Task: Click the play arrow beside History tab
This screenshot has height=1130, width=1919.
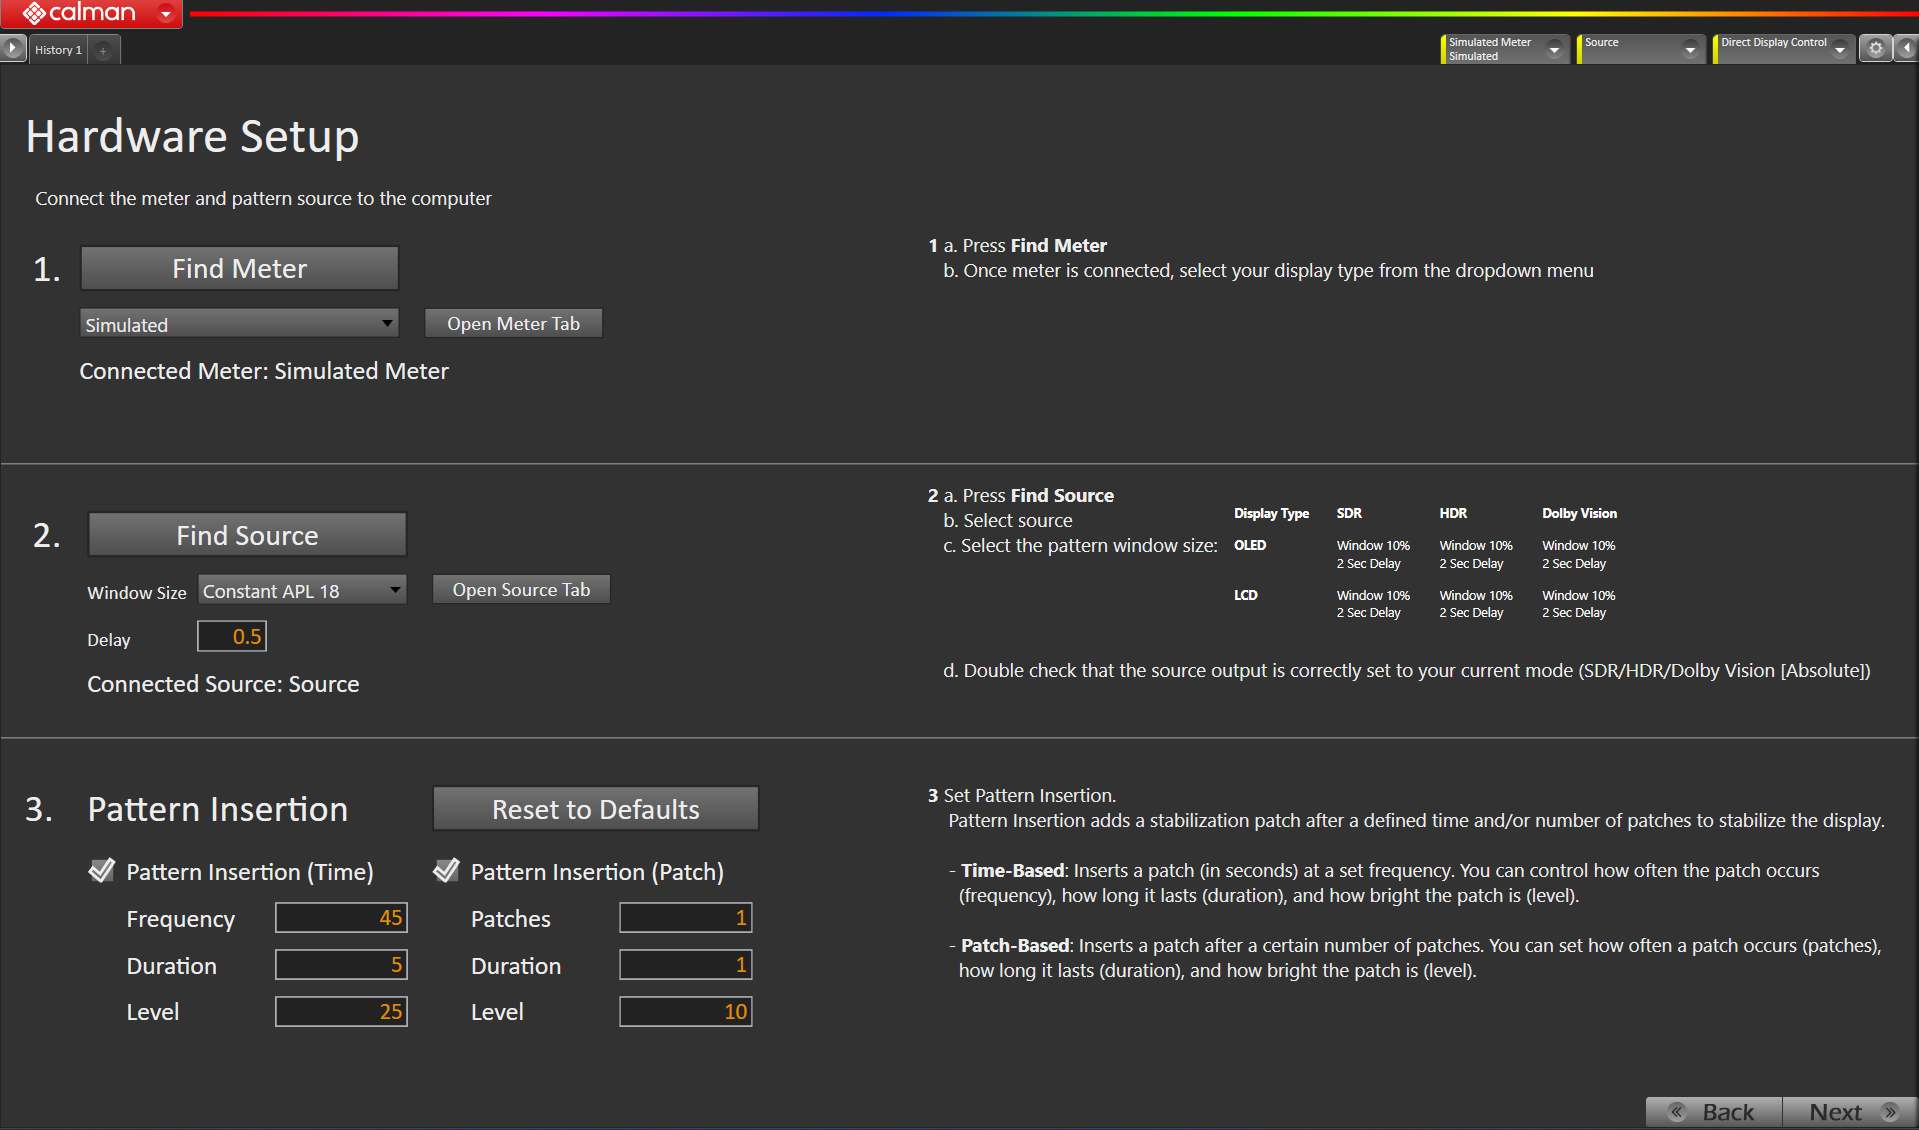Action: 12,48
